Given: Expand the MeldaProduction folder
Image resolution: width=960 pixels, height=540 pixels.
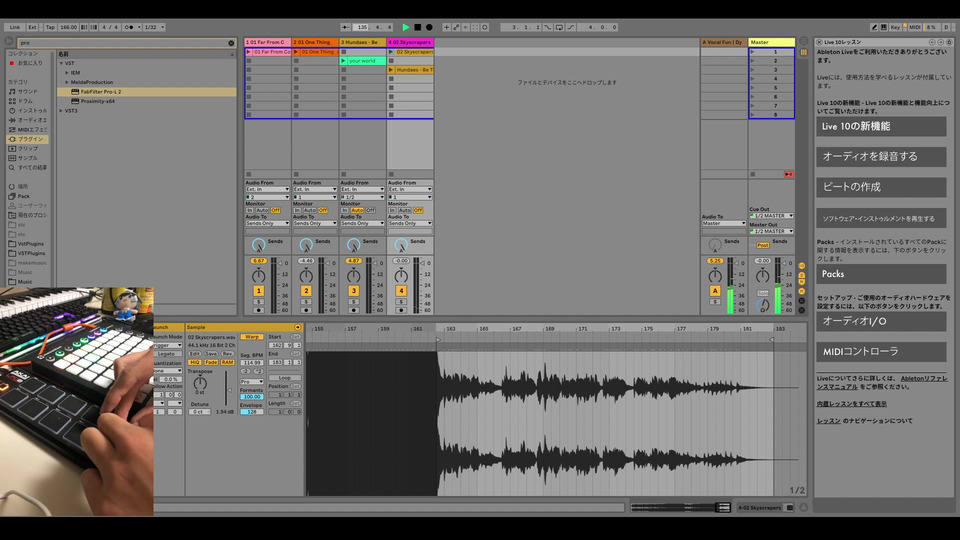Looking at the screenshot, I should [x=67, y=82].
